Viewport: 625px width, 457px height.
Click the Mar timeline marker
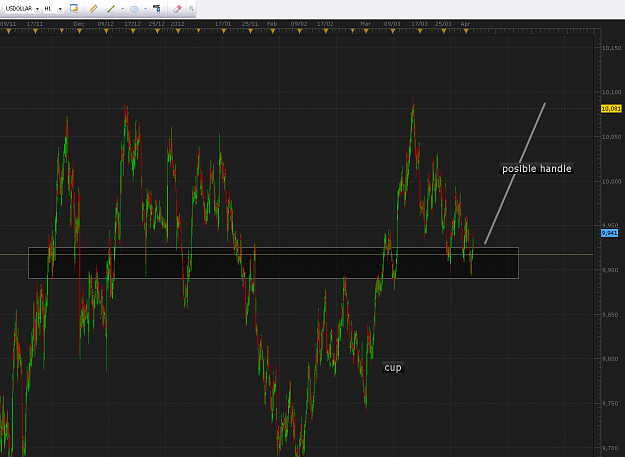[366, 31]
